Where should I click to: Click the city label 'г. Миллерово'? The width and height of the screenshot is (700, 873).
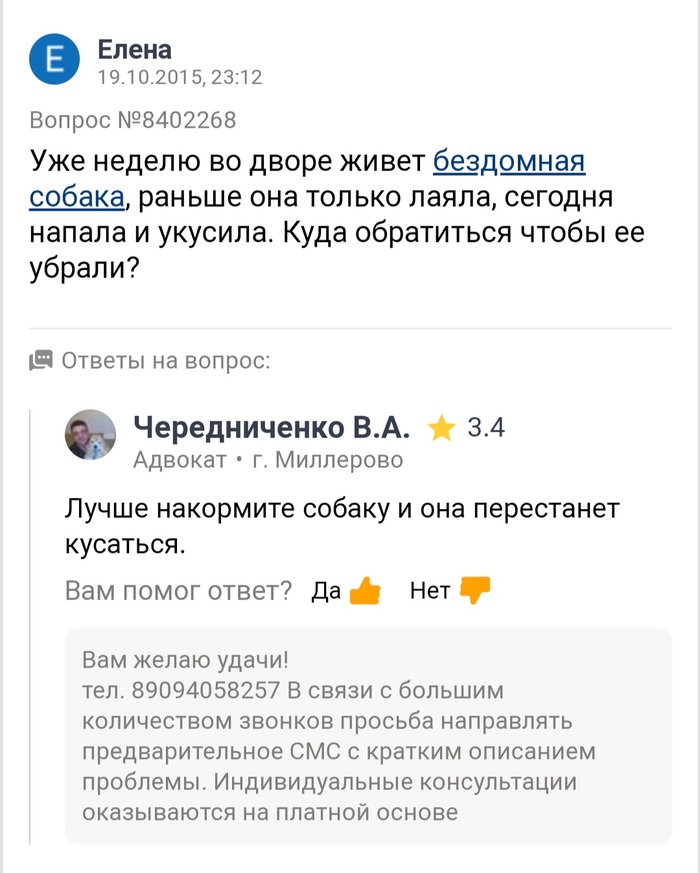click(x=298, y=460)
